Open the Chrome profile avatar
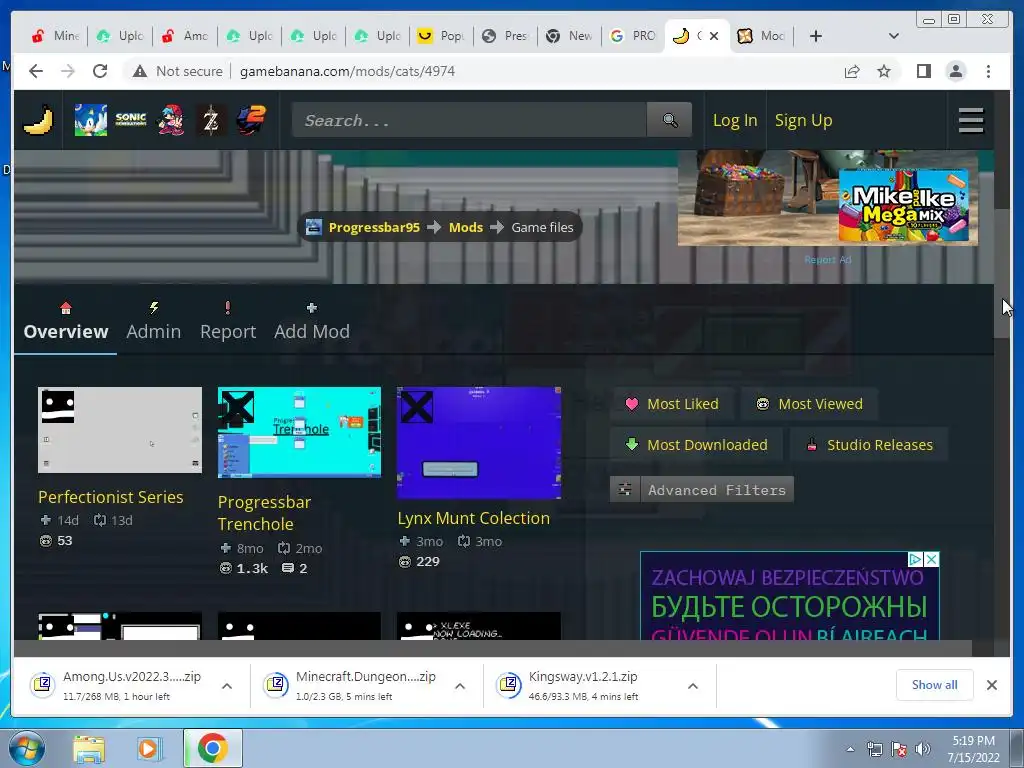1024x768 pixels. (955, 71)
